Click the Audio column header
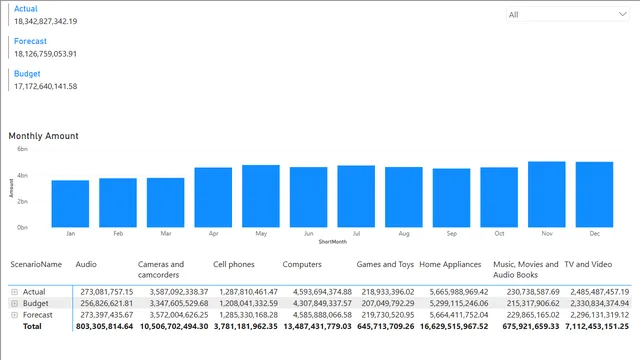 86,264
